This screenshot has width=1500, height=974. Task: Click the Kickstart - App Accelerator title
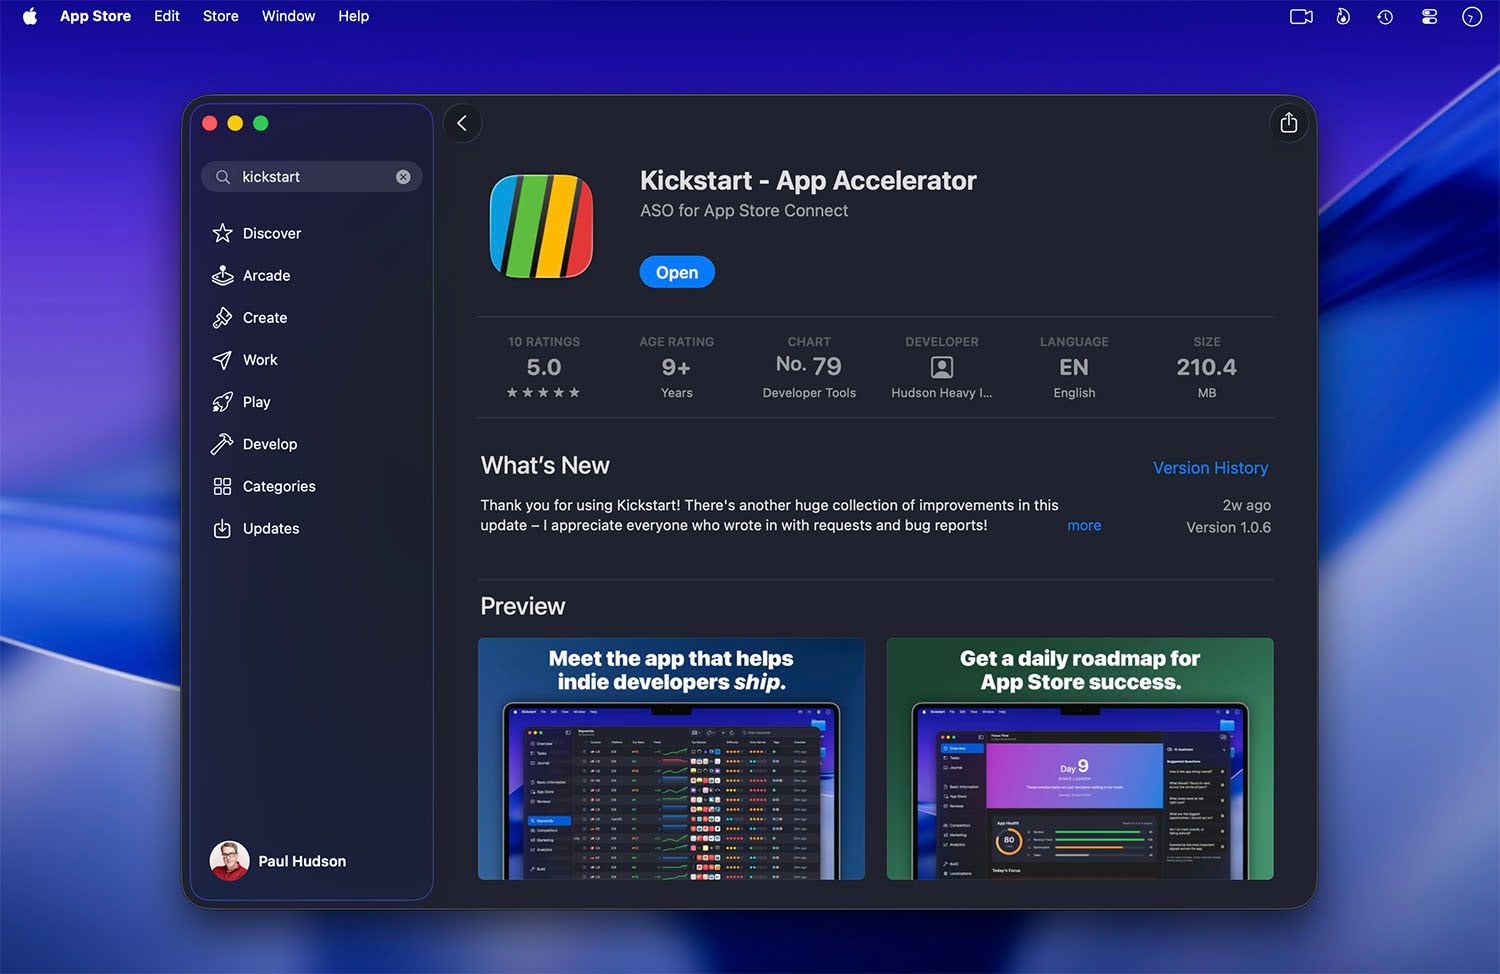click(808, 180)
